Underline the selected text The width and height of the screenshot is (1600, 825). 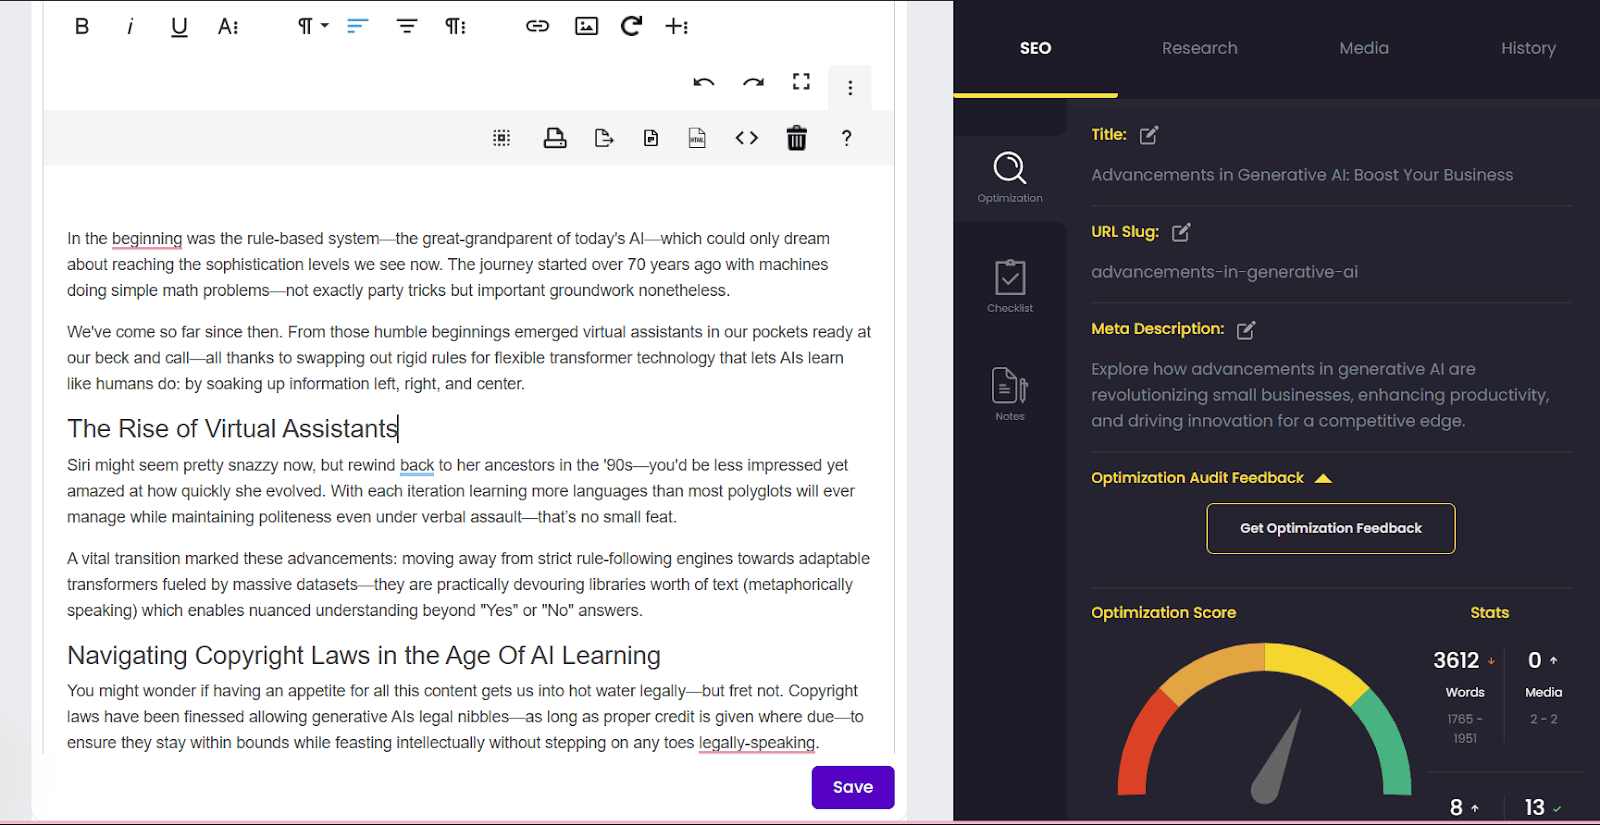point(179,27)
